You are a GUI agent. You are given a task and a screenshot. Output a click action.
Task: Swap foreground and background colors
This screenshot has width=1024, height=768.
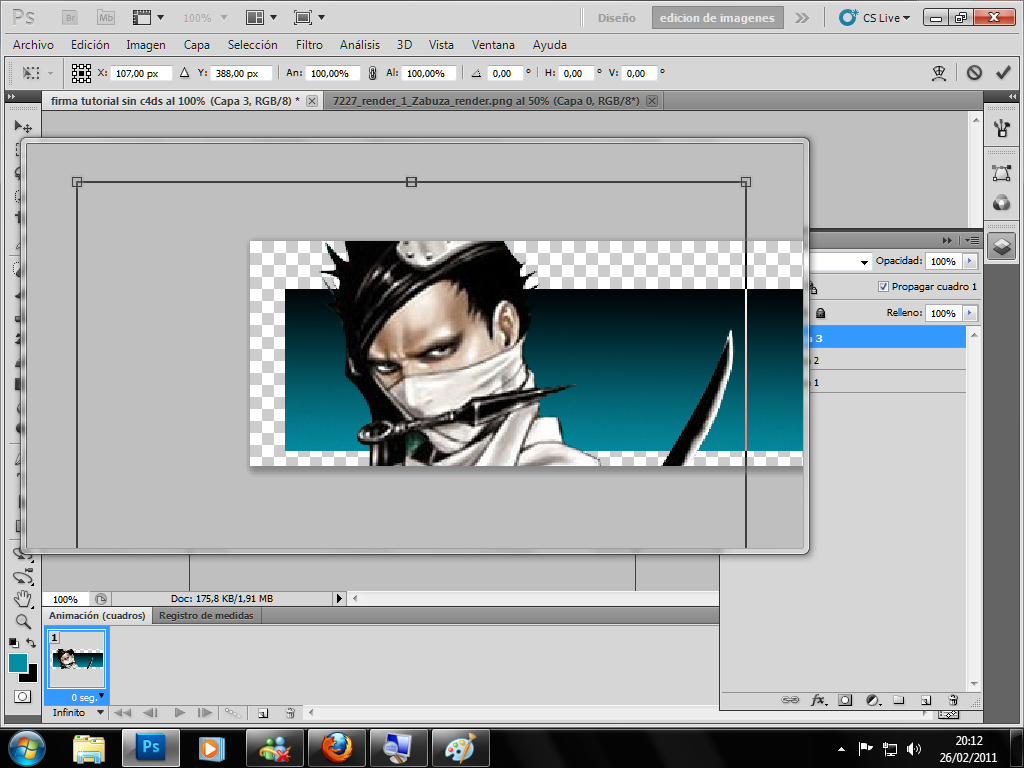tap(31, 643)
